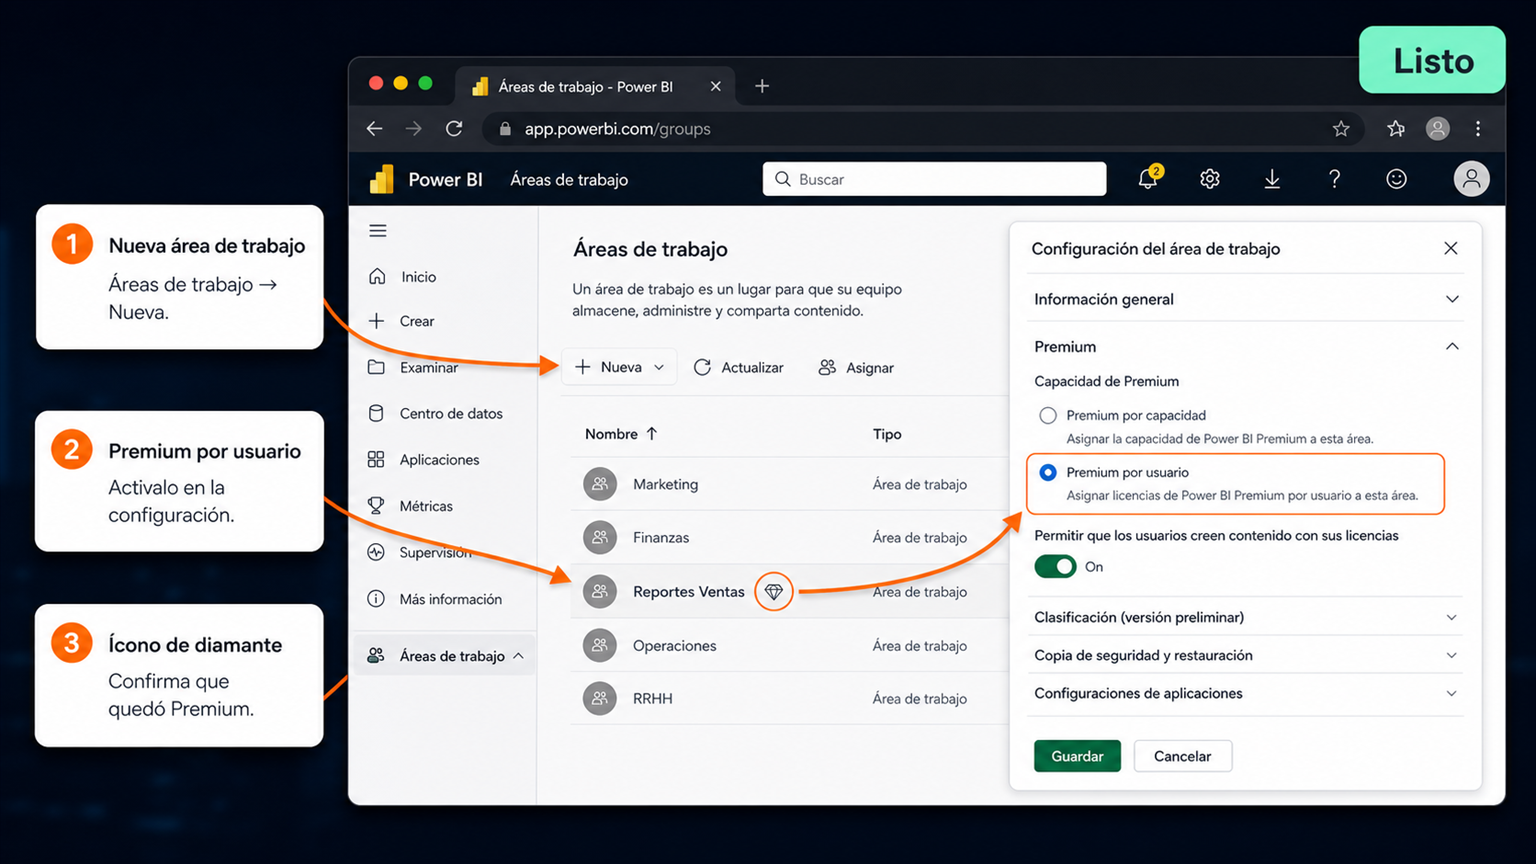Click the Guardar button

pyautogui.click(x=1077, y=756)
